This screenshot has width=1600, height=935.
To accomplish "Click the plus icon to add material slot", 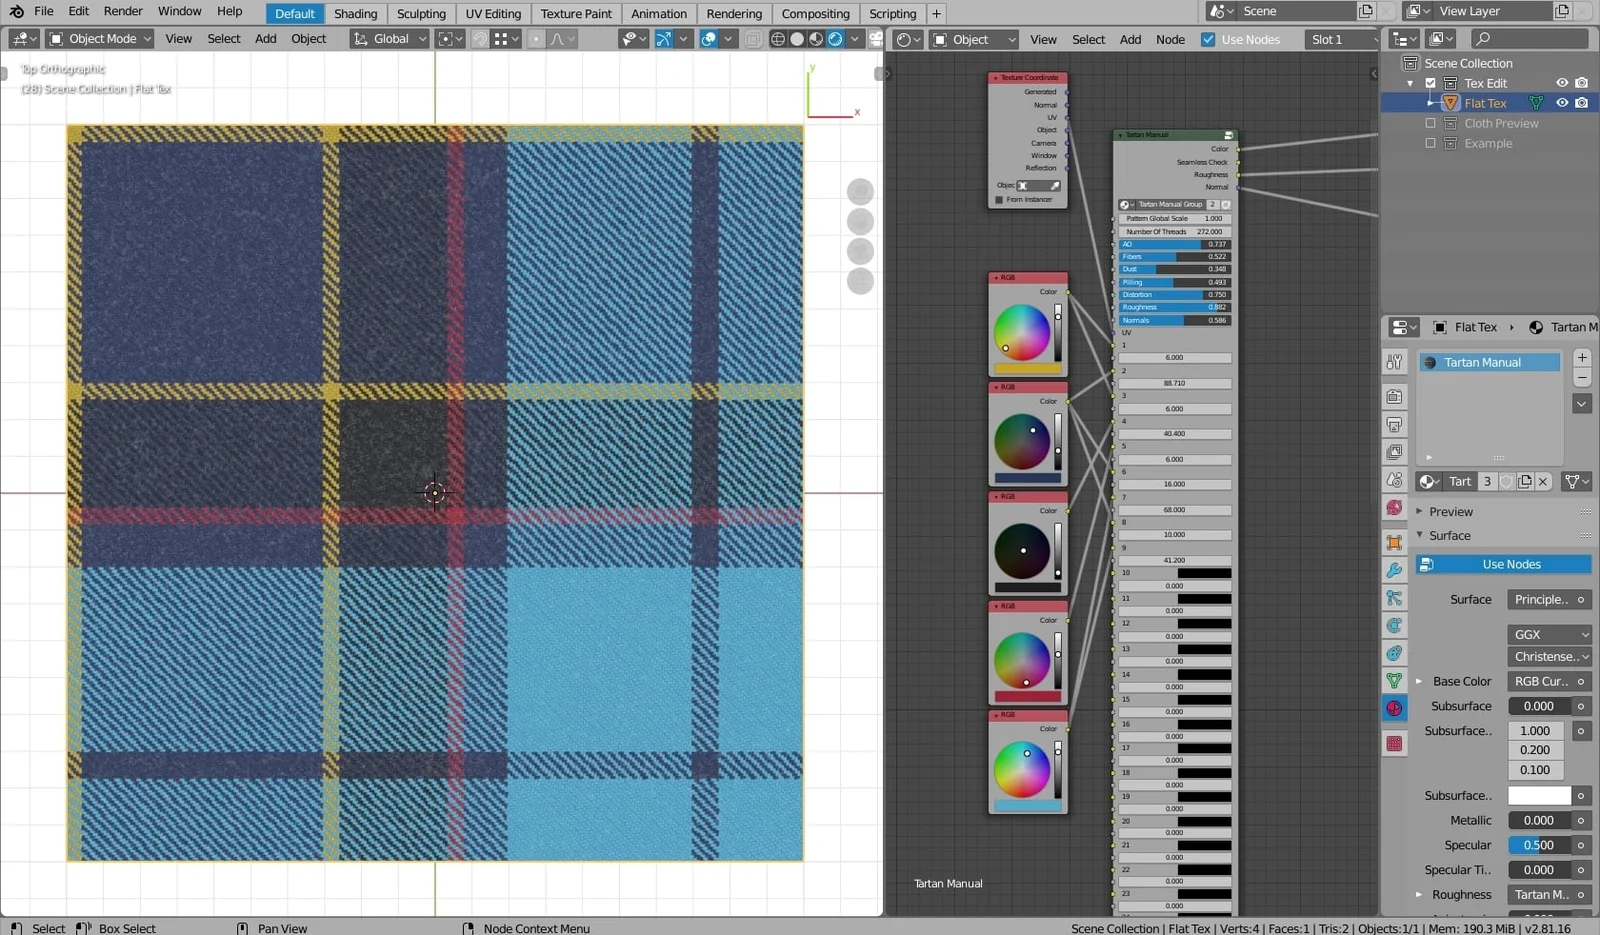I will tap(1581, 357).
